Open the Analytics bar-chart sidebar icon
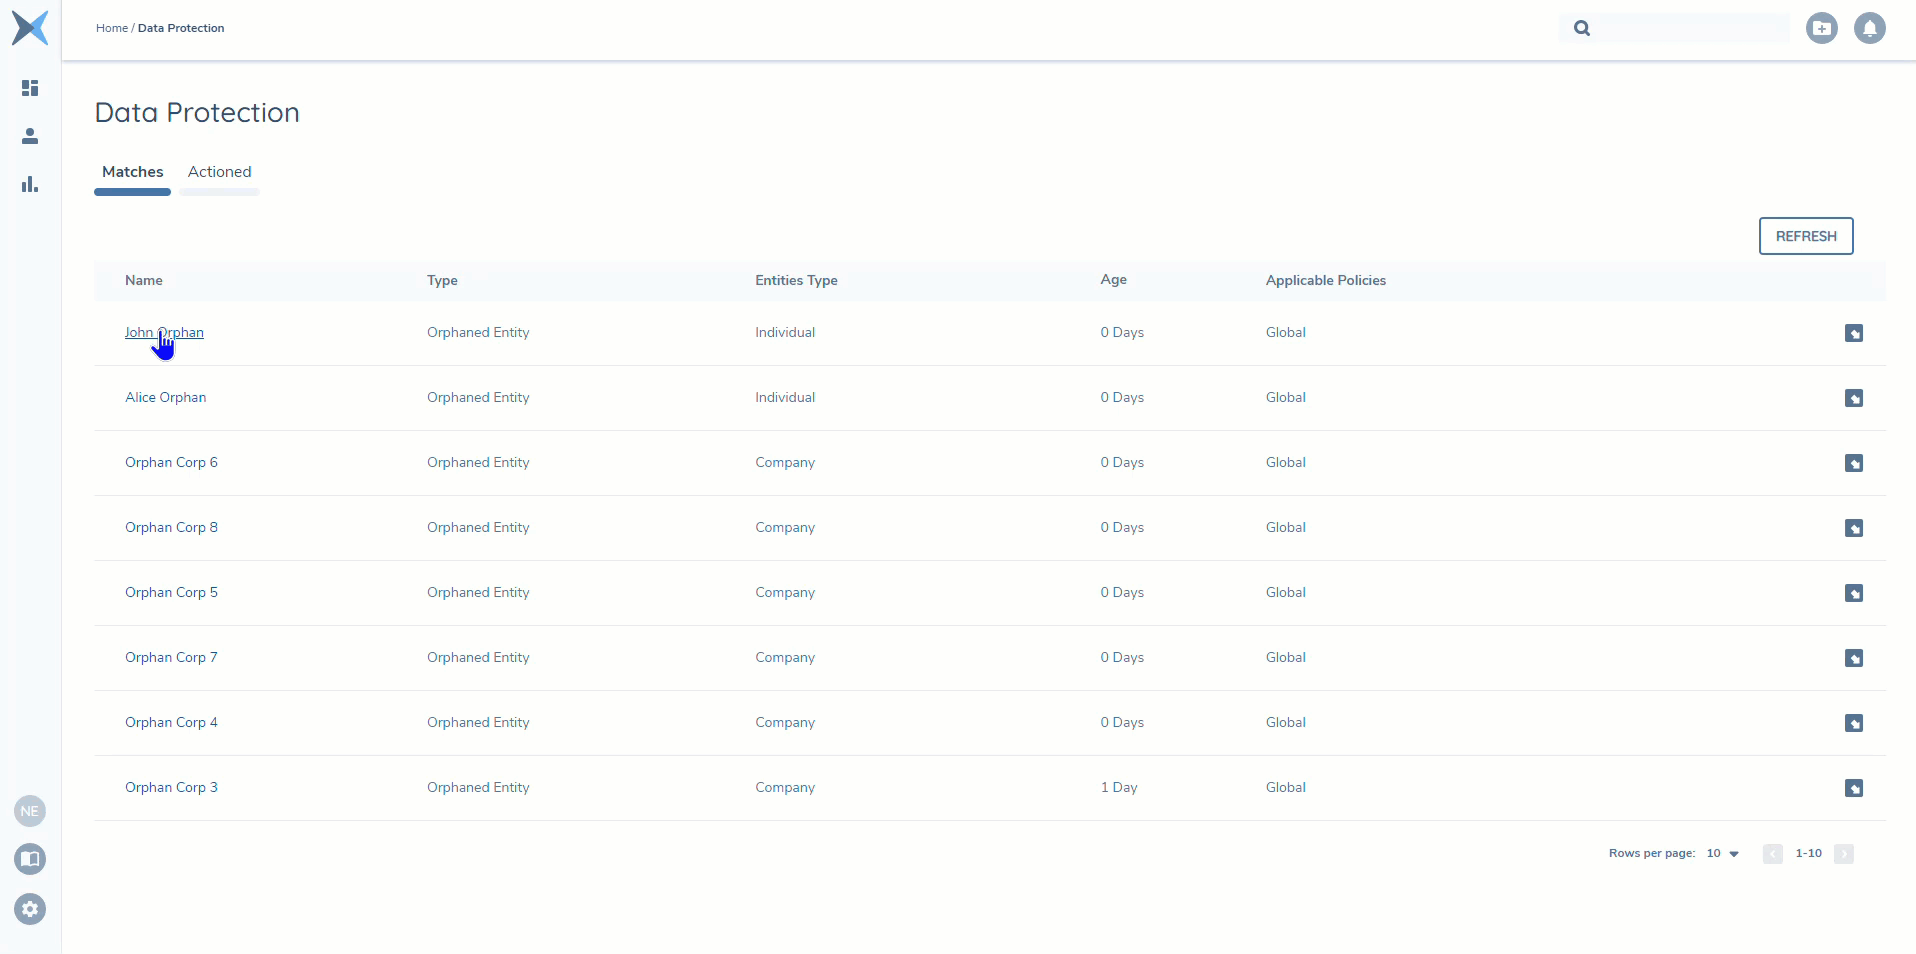 tap(30, 184)
